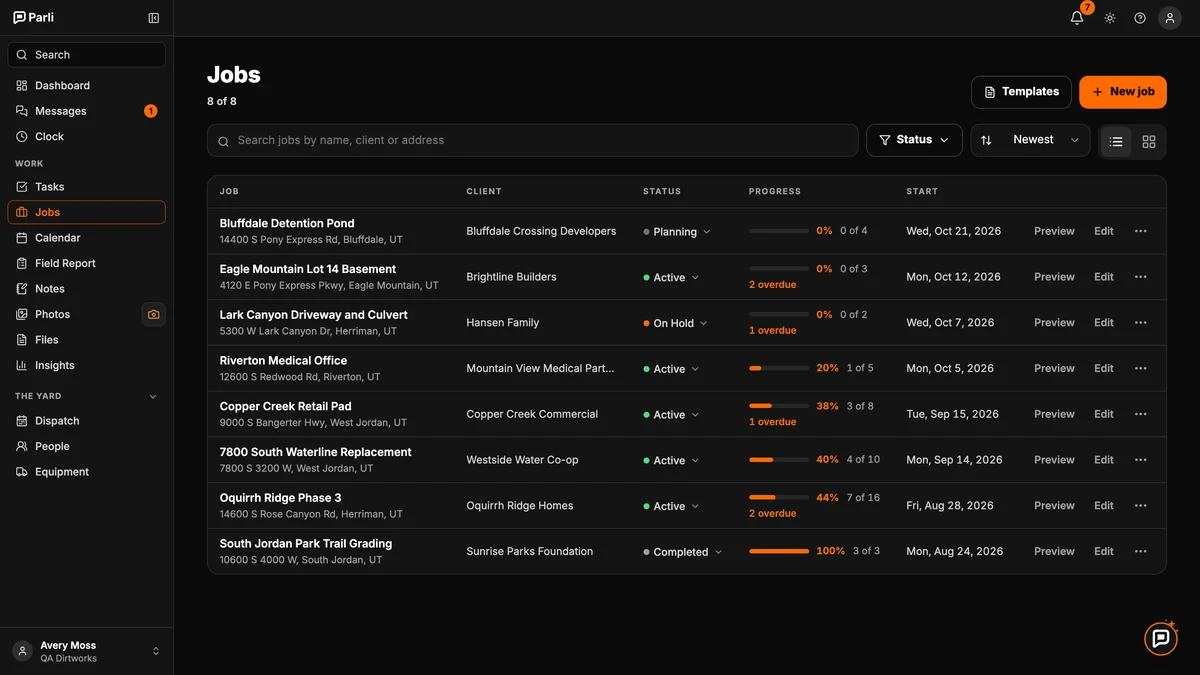Screen dimensions: 1200x675
Task: Open the chat assistant bubble icon
Action: [1161, 638]
